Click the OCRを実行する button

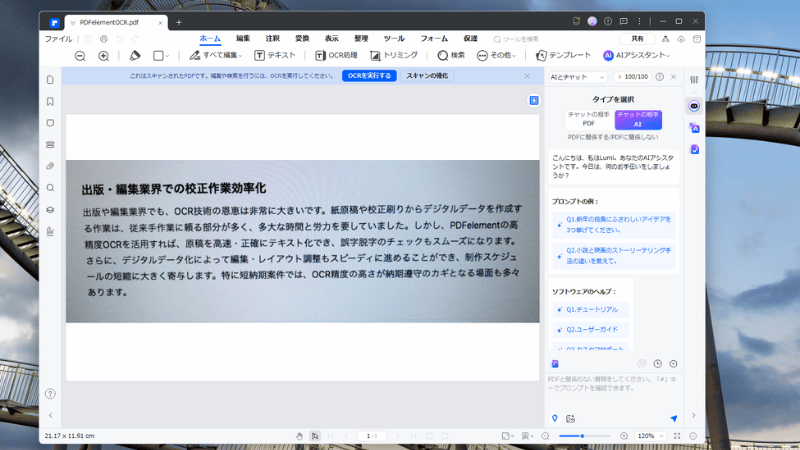click(369, 76)
